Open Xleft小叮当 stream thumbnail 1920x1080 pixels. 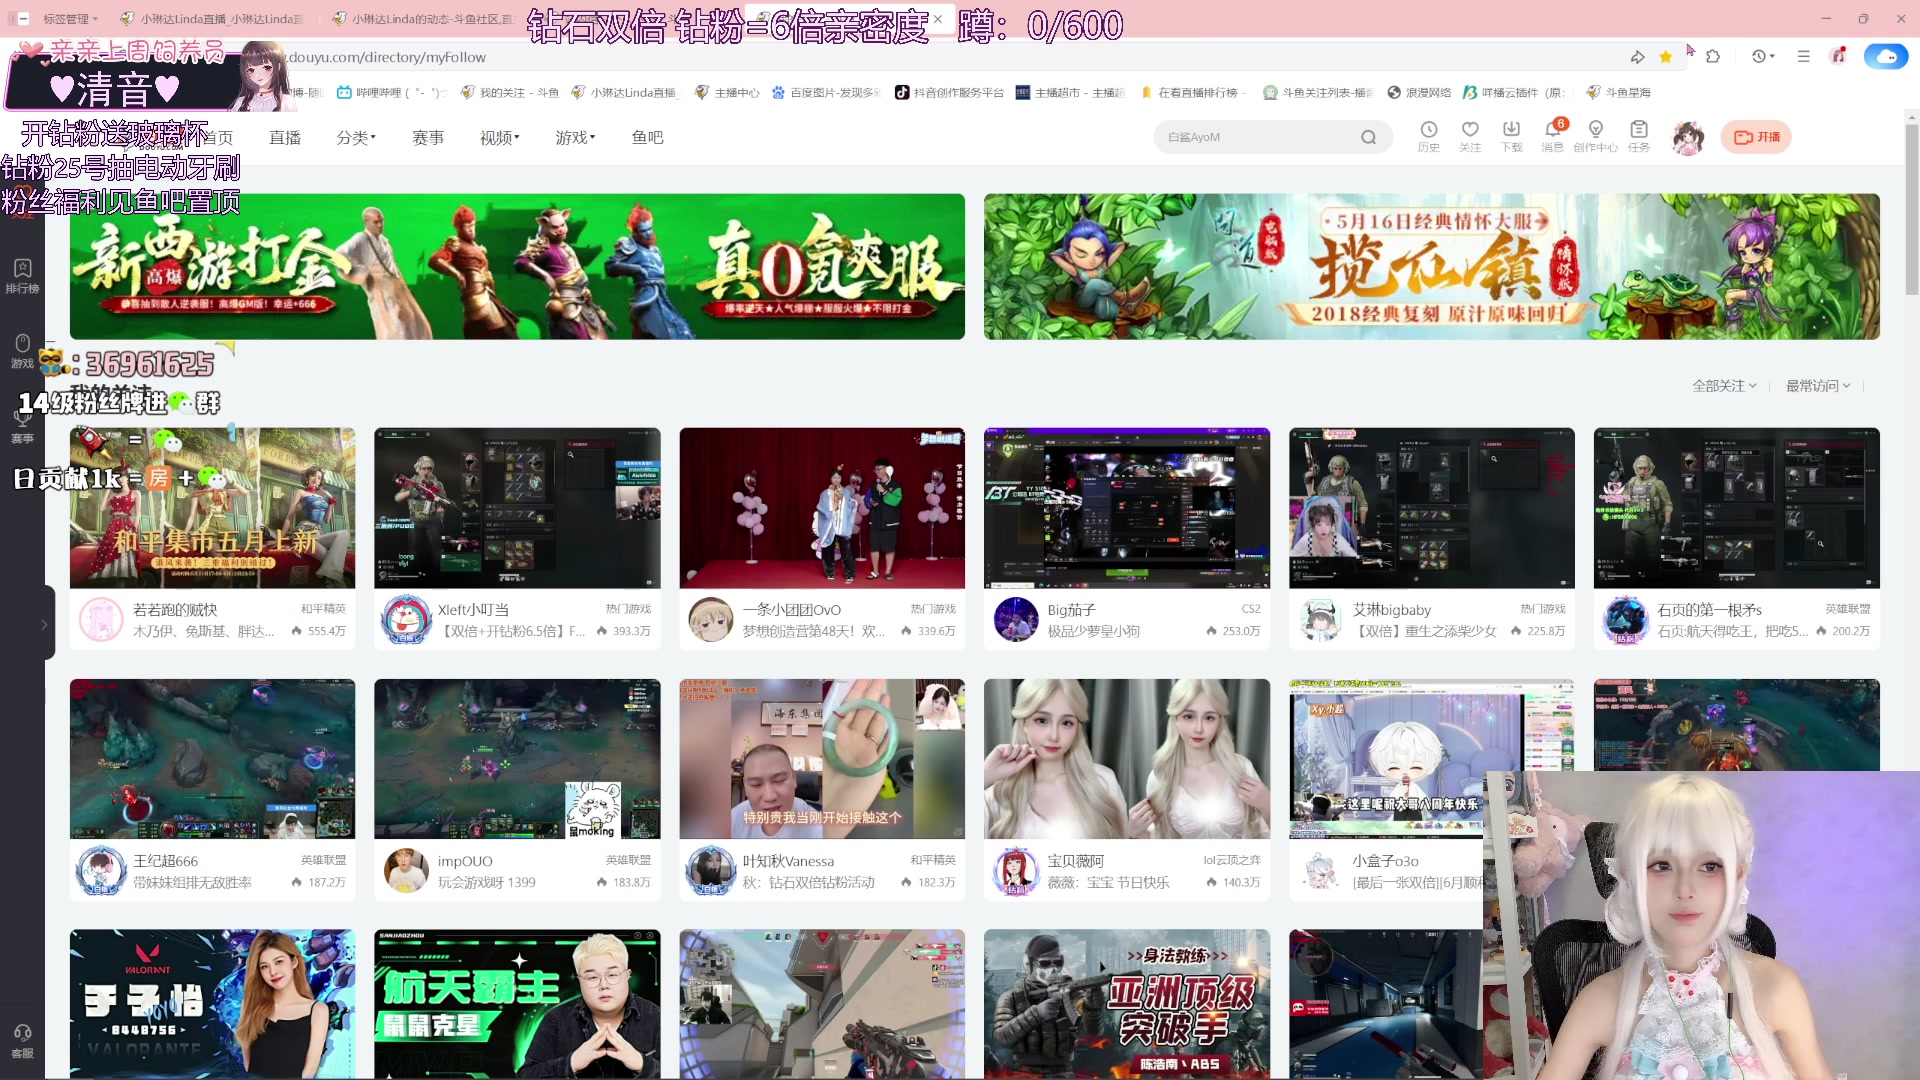coord(517,508)
